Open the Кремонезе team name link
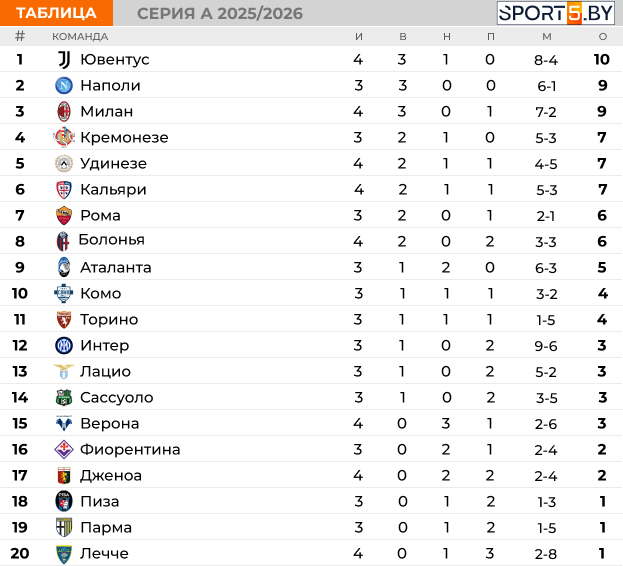 [x=124, y=137]
